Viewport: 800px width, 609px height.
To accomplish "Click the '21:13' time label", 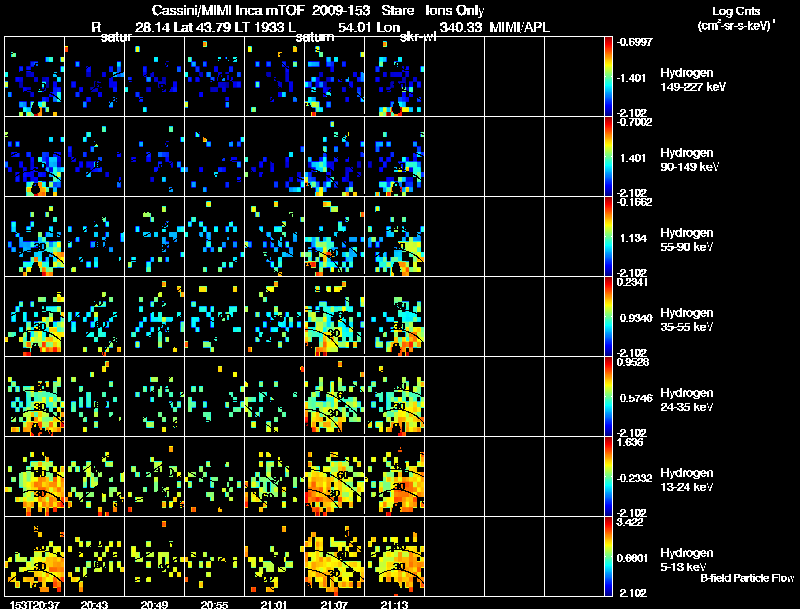I will coord(394,604).
